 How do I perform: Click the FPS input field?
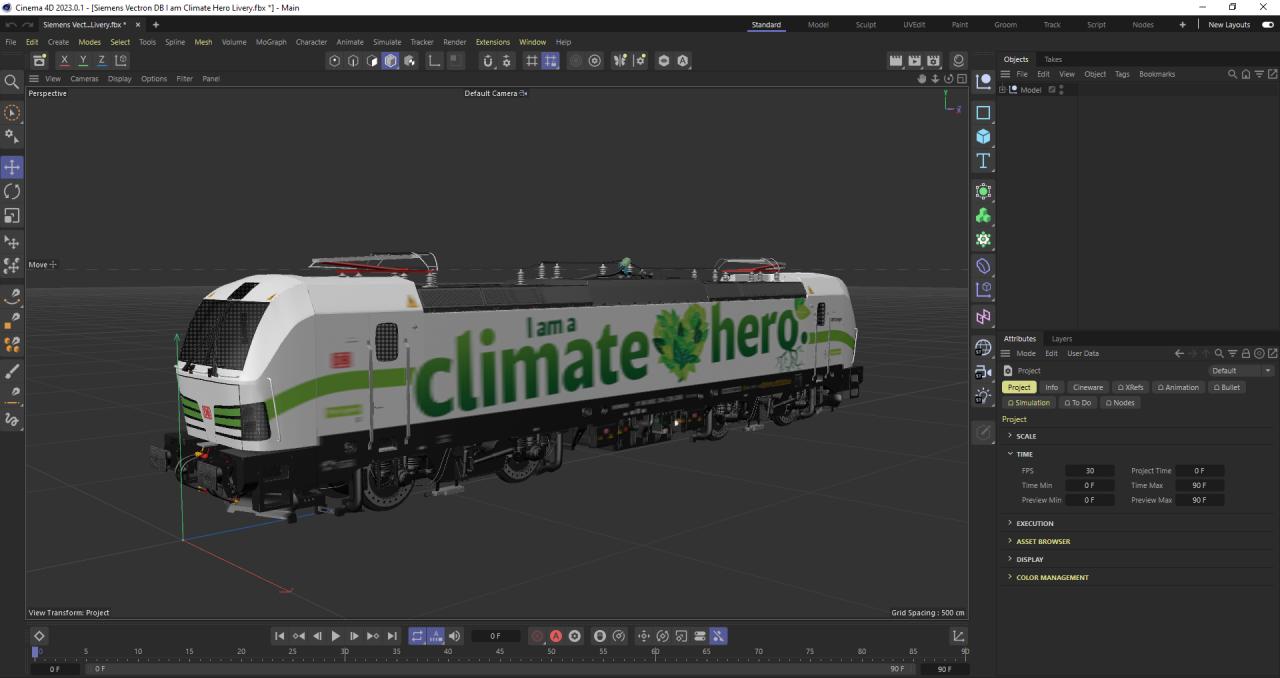click(1089, 471)
